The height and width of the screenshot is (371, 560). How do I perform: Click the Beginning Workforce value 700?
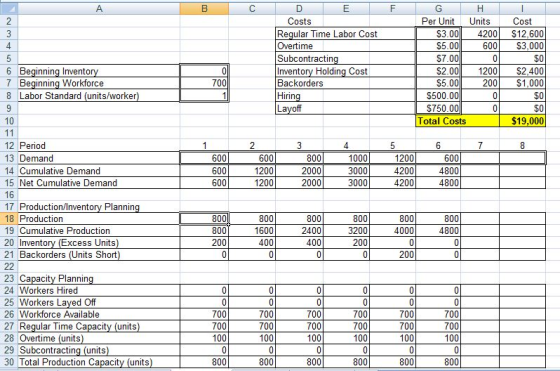[x=204, y=83]
